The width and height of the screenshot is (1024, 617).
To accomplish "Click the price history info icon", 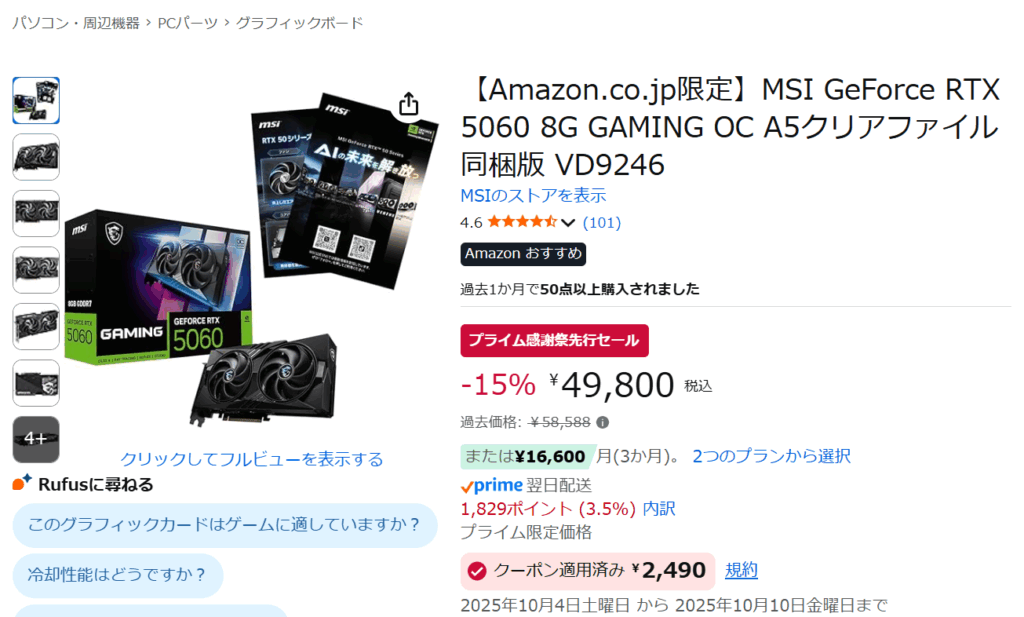I will pyautogui.click(x=603, y=422).
